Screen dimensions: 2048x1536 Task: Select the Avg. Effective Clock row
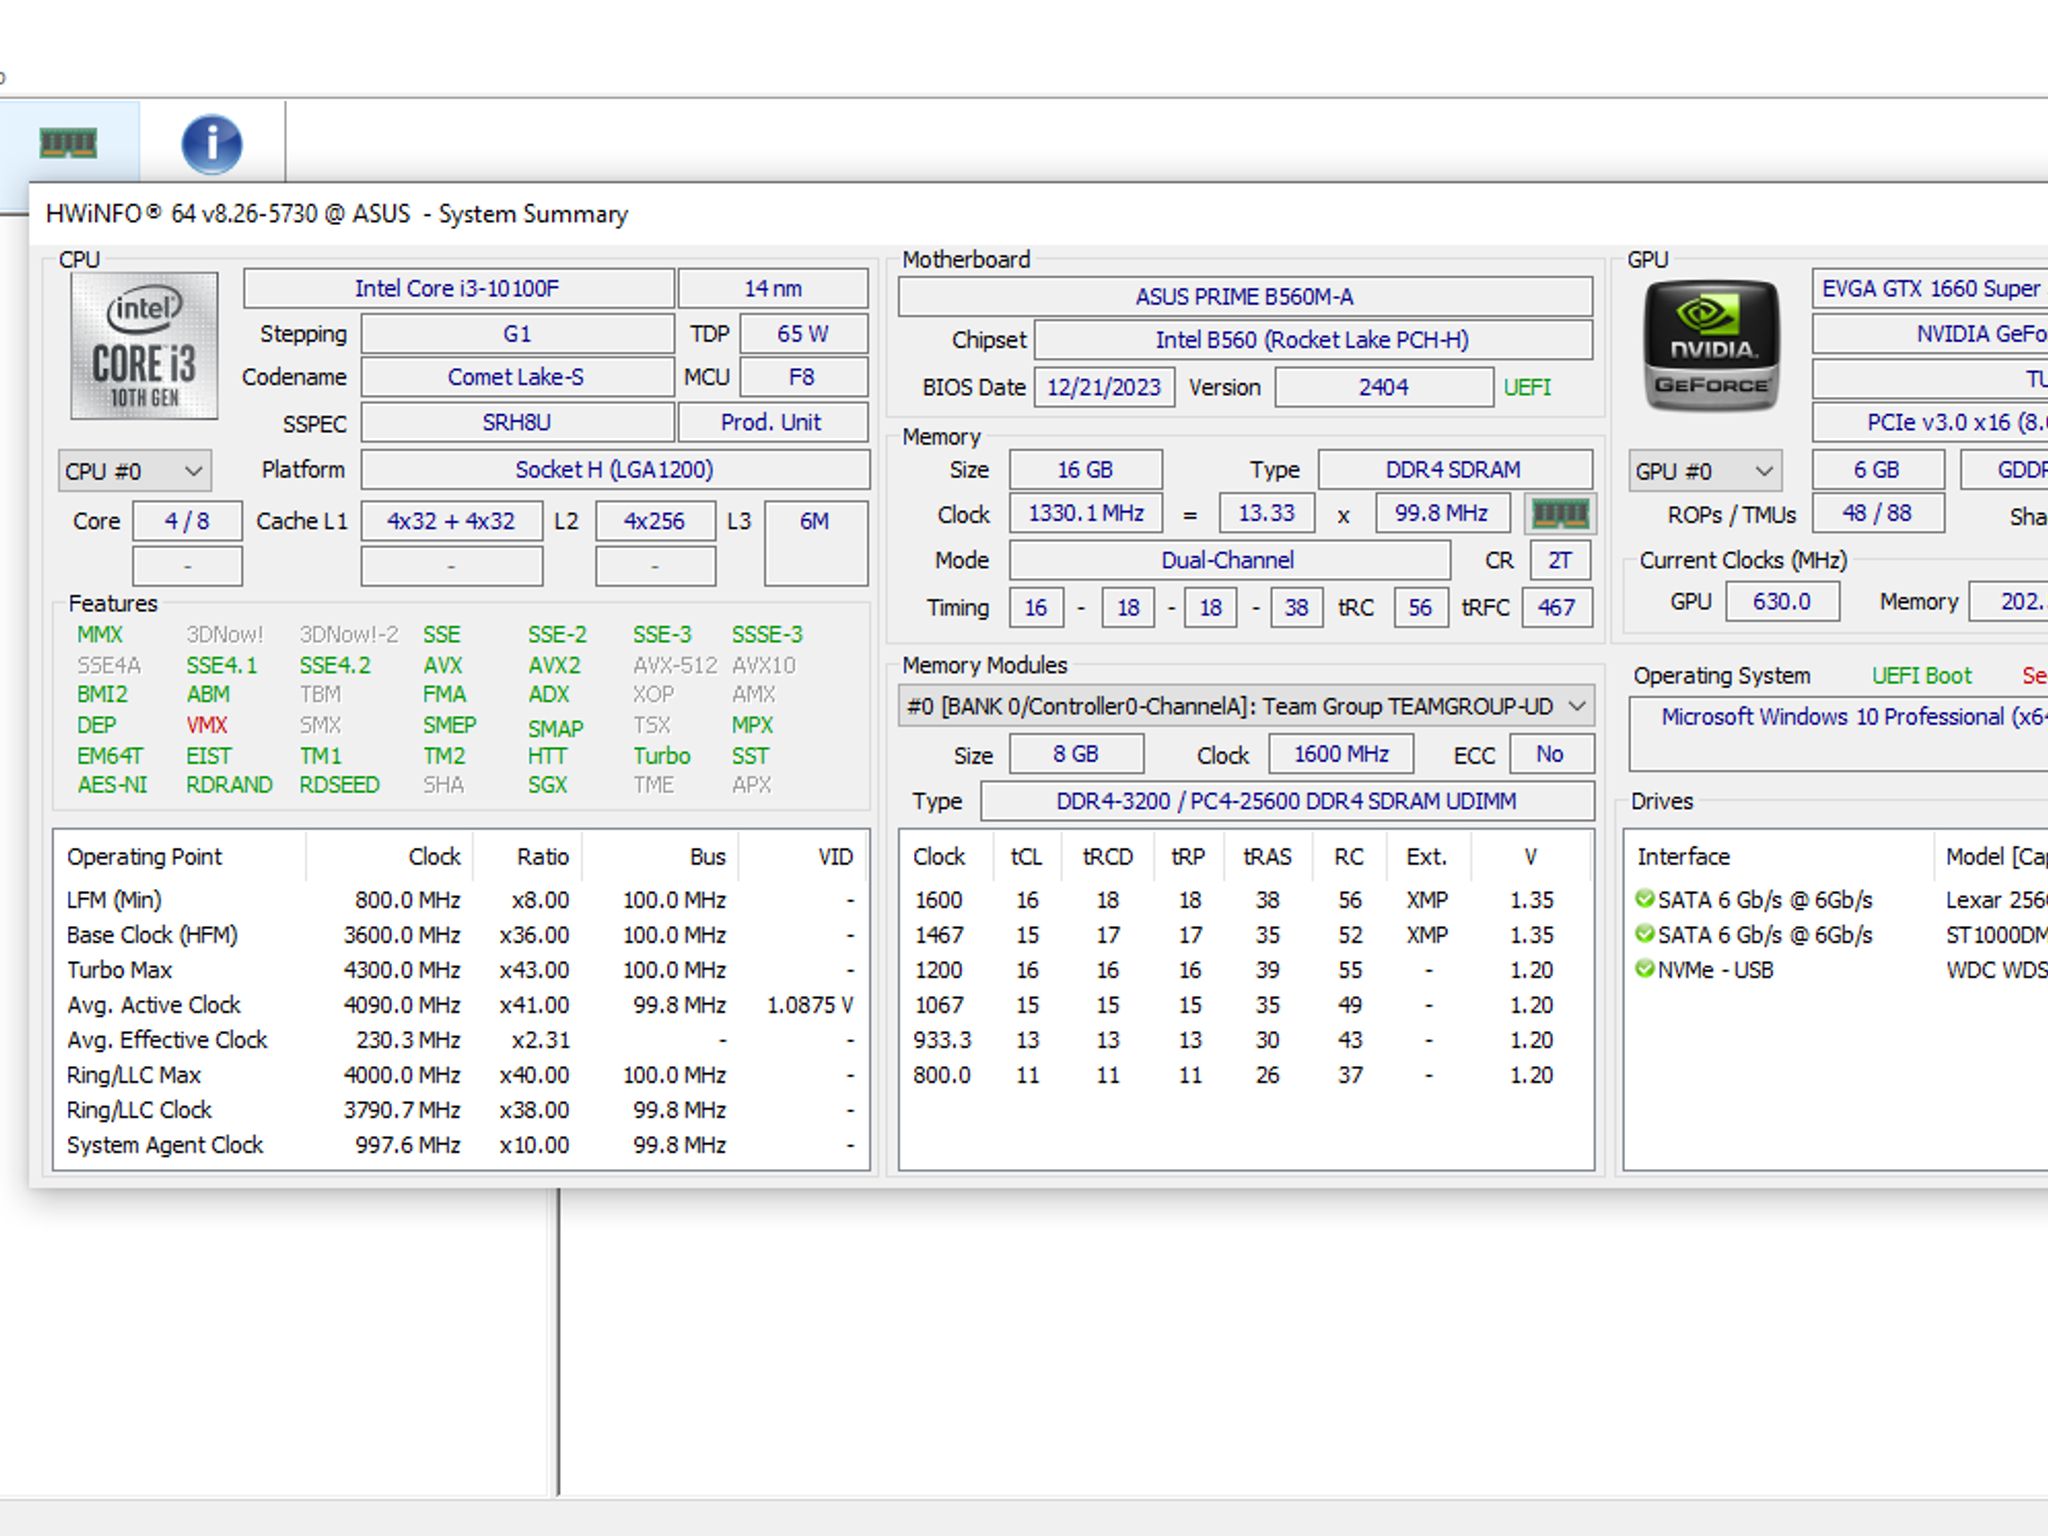pos(460,1040)
